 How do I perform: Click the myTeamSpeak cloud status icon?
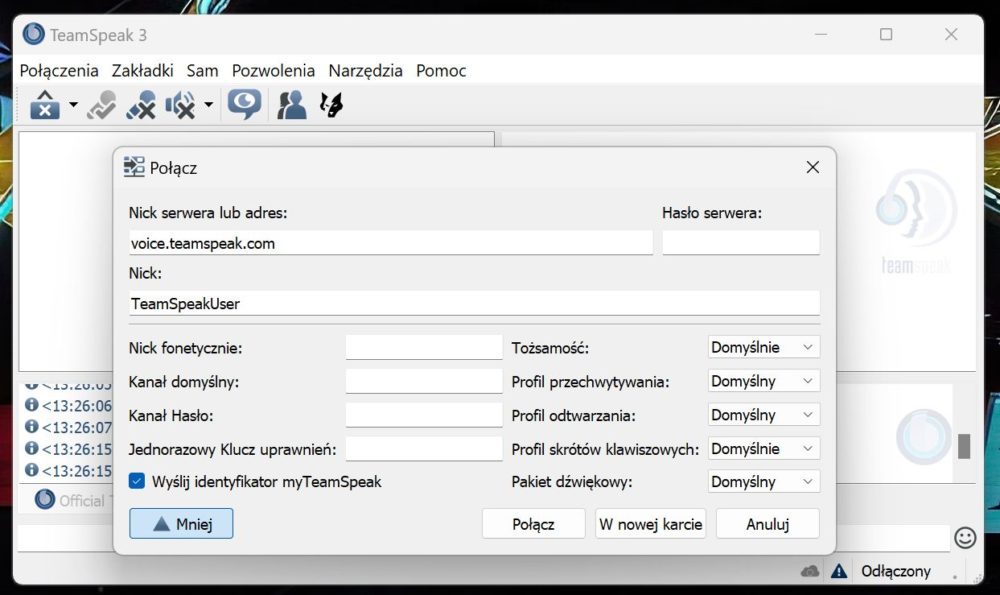click(810, 571)
